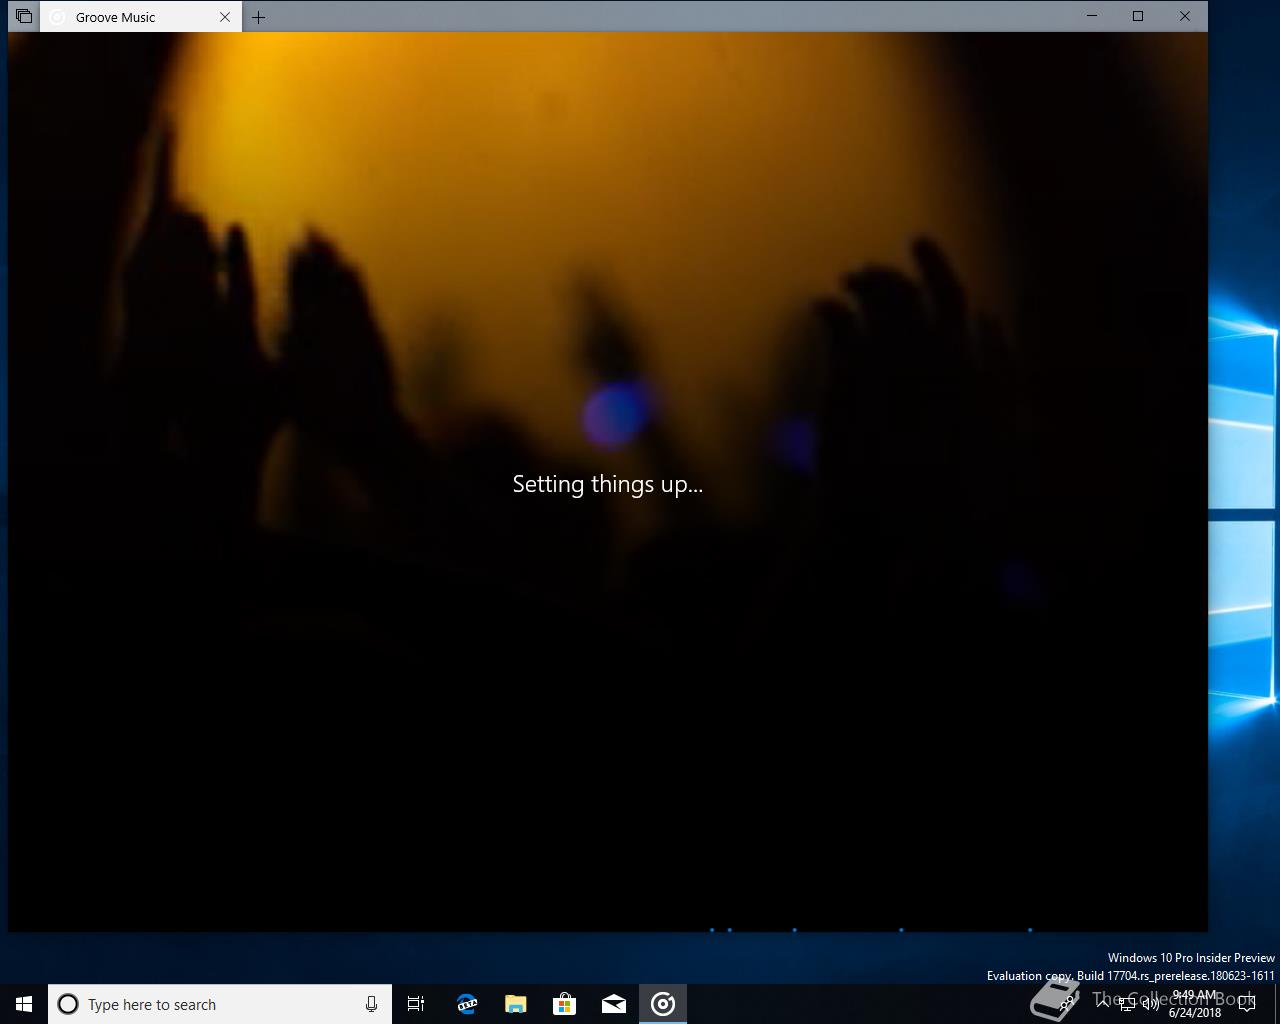1280x1024 pixels.
Task: Open the Mail app from taskbar
Action: coord(614,1004)
